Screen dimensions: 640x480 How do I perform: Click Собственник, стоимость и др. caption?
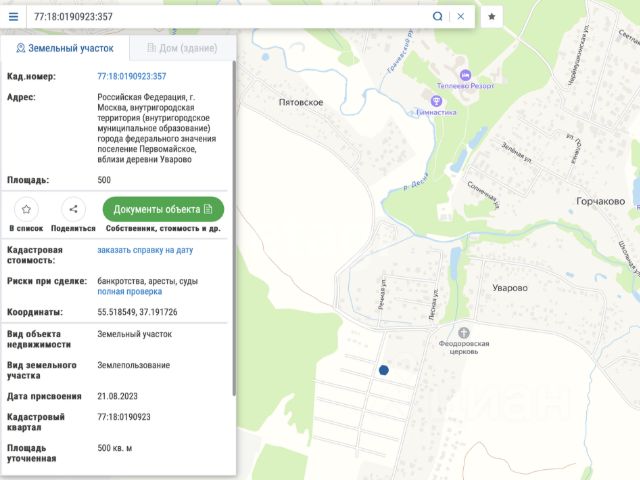(163, 229)
